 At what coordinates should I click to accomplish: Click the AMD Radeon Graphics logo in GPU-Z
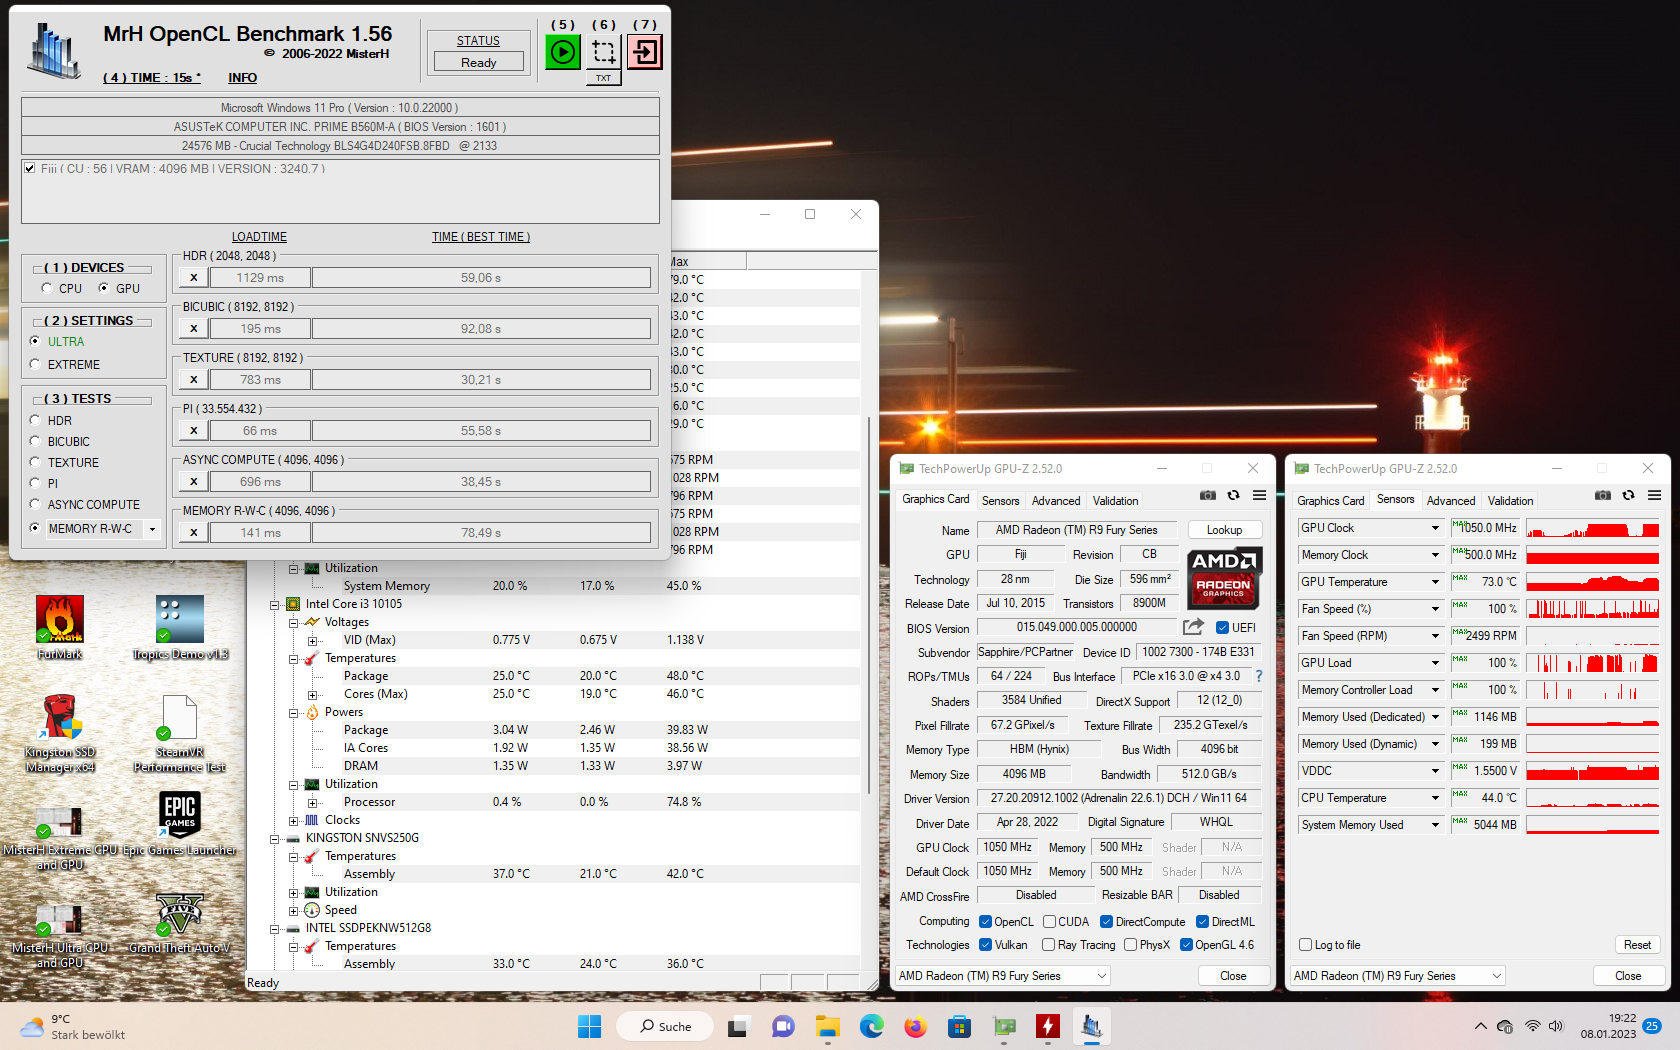(x=1224, y=578)
